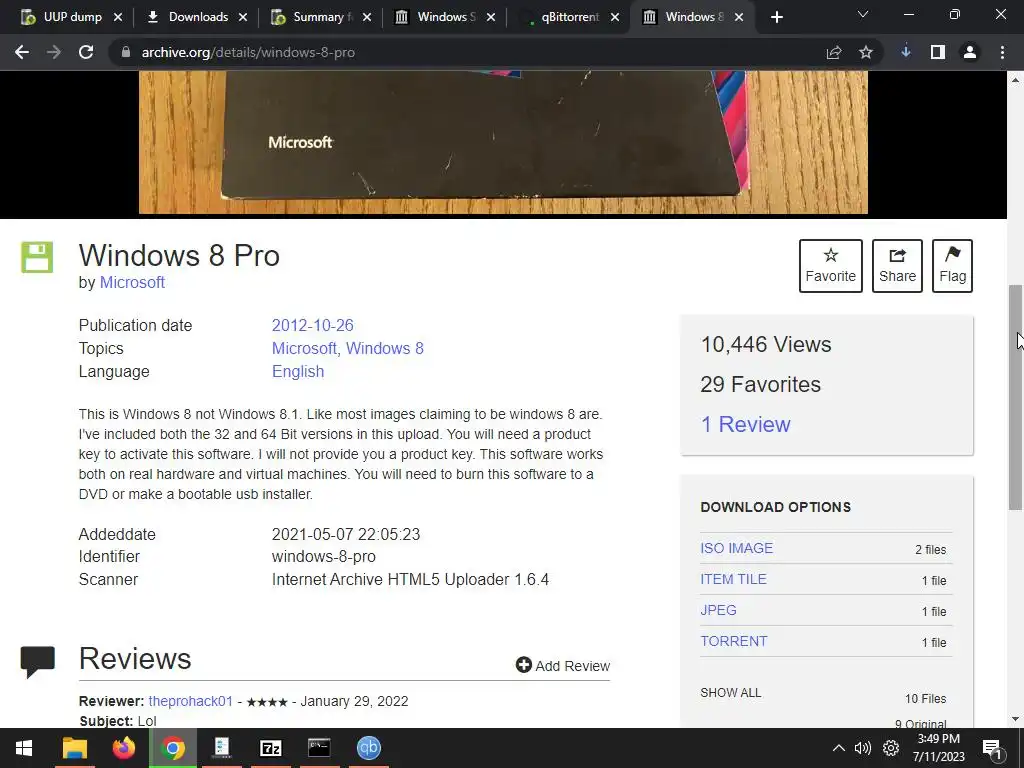Reload the archive.org page

click(86, 52)
